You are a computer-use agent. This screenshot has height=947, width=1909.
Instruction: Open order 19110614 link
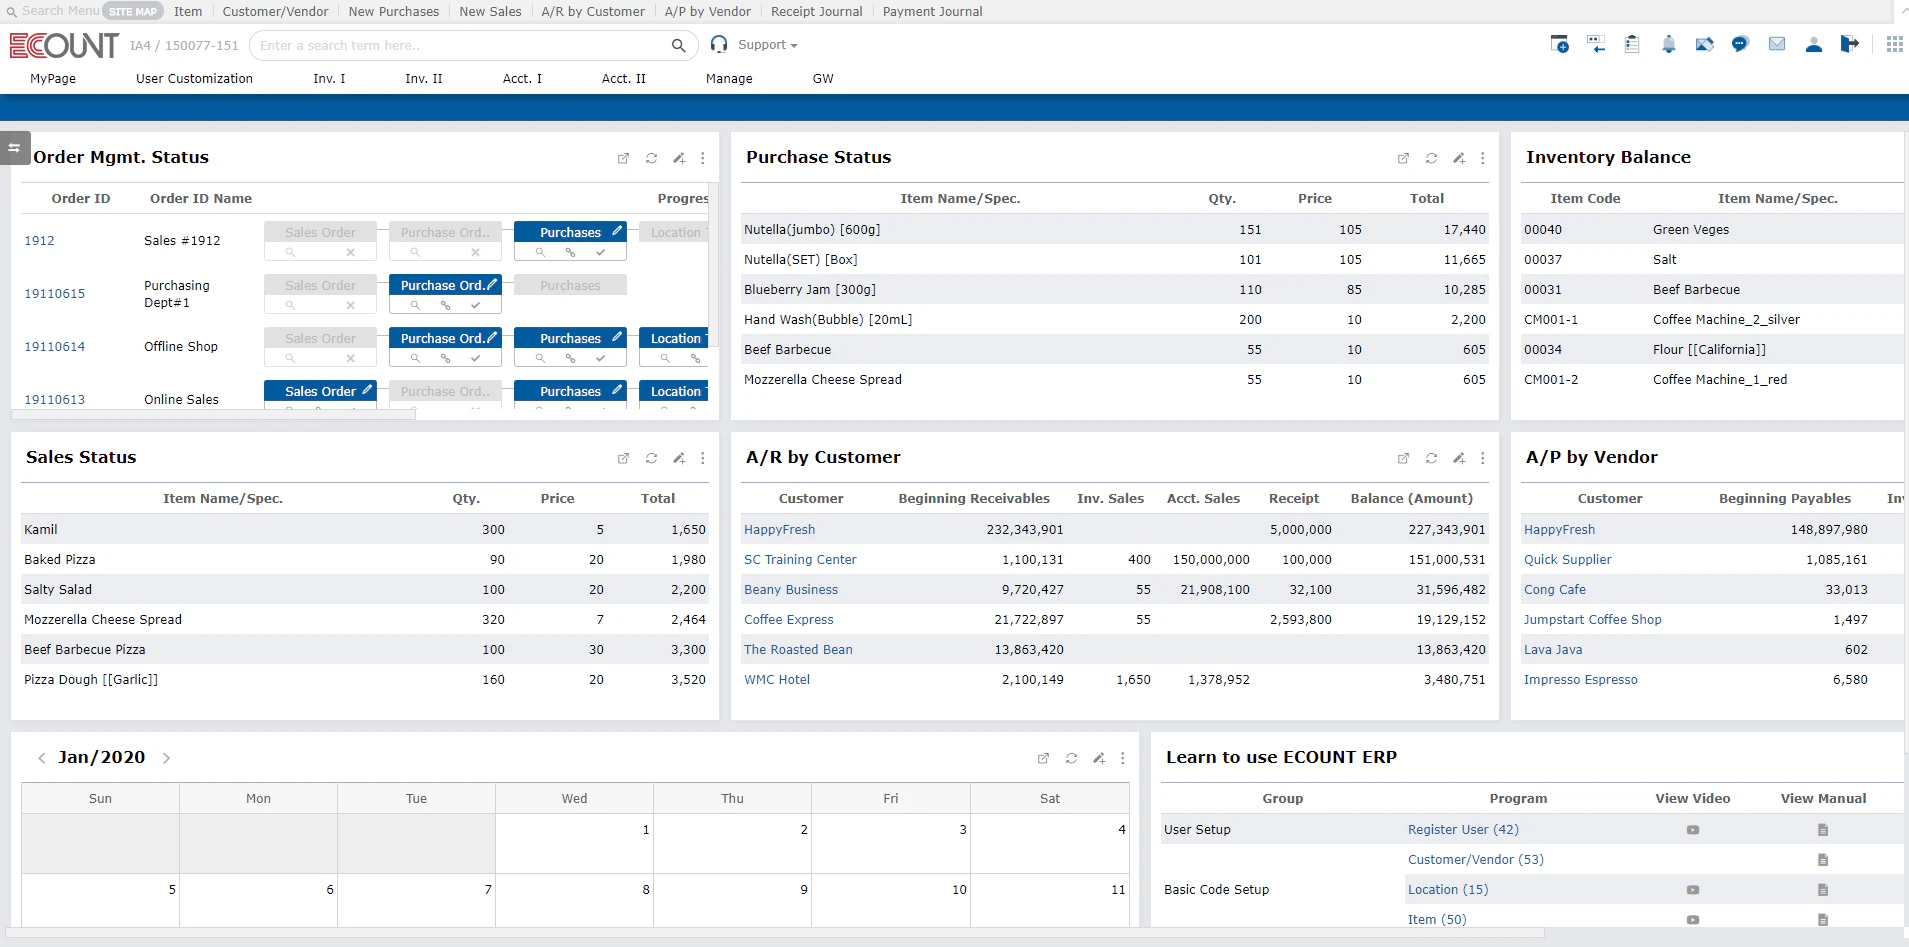tap(55, 346)
